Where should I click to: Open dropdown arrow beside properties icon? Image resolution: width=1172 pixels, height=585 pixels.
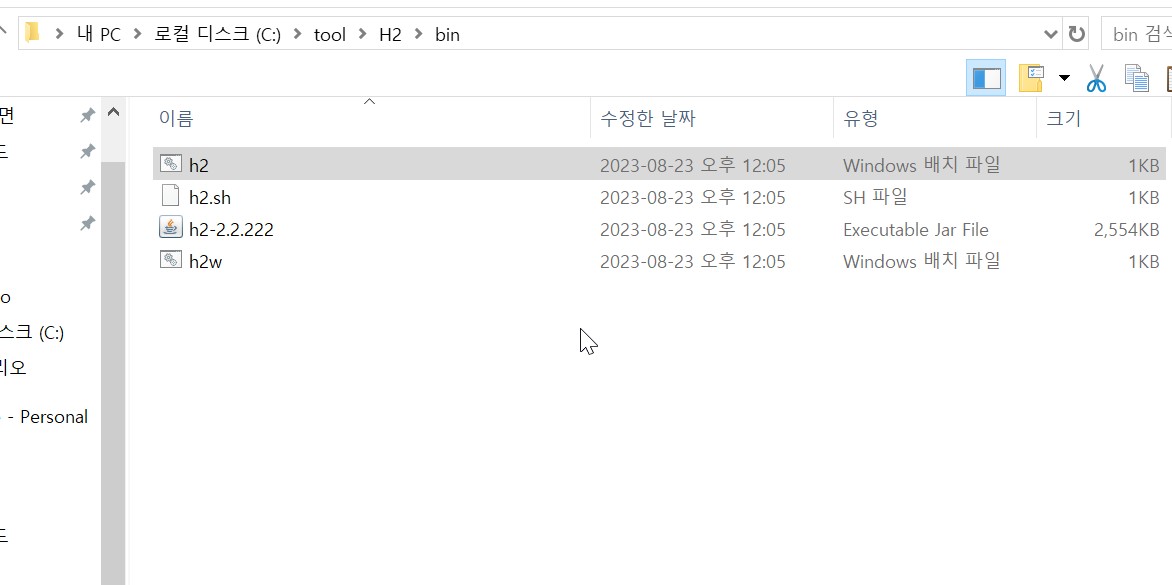click(1064, 78)
